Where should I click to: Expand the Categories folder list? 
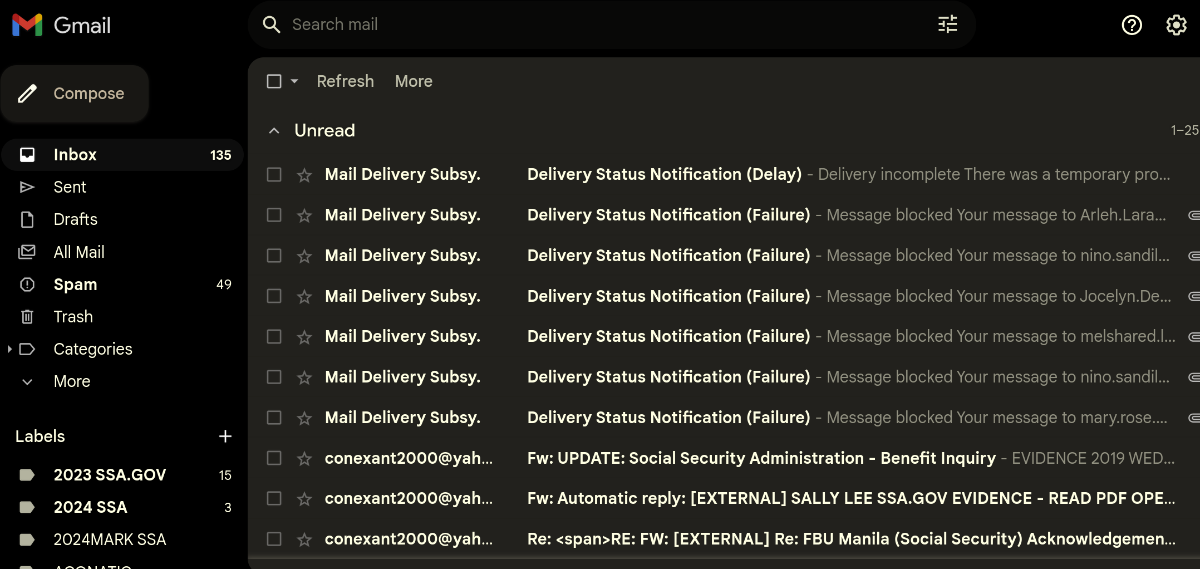click(10, 349)
